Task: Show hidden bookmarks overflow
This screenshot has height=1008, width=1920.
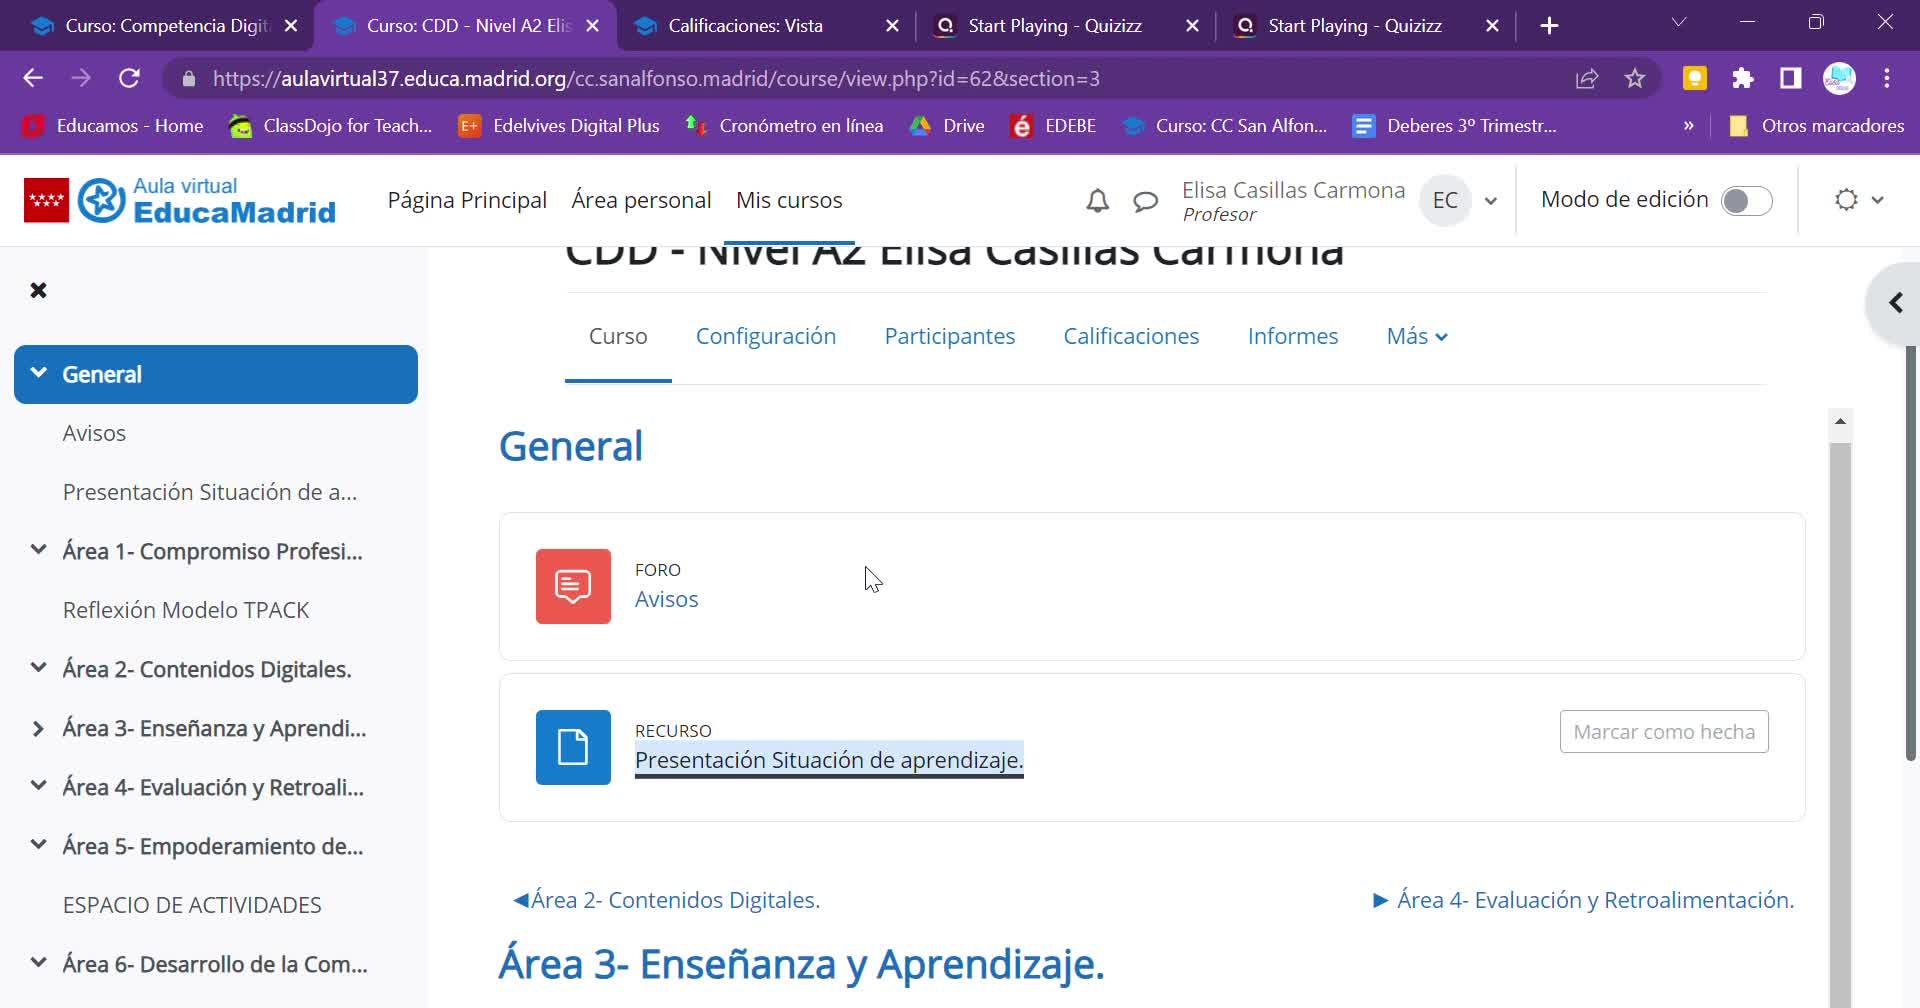Action: point(1689,126)
